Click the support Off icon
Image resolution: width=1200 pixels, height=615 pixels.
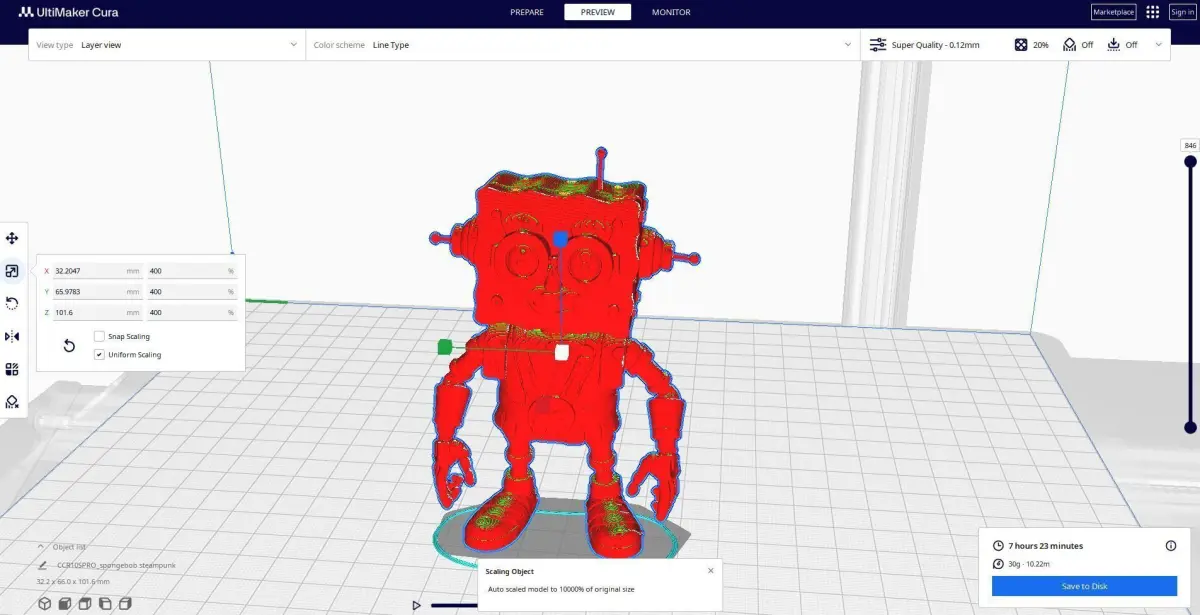pyautogui.click(x=1069, y=45)
